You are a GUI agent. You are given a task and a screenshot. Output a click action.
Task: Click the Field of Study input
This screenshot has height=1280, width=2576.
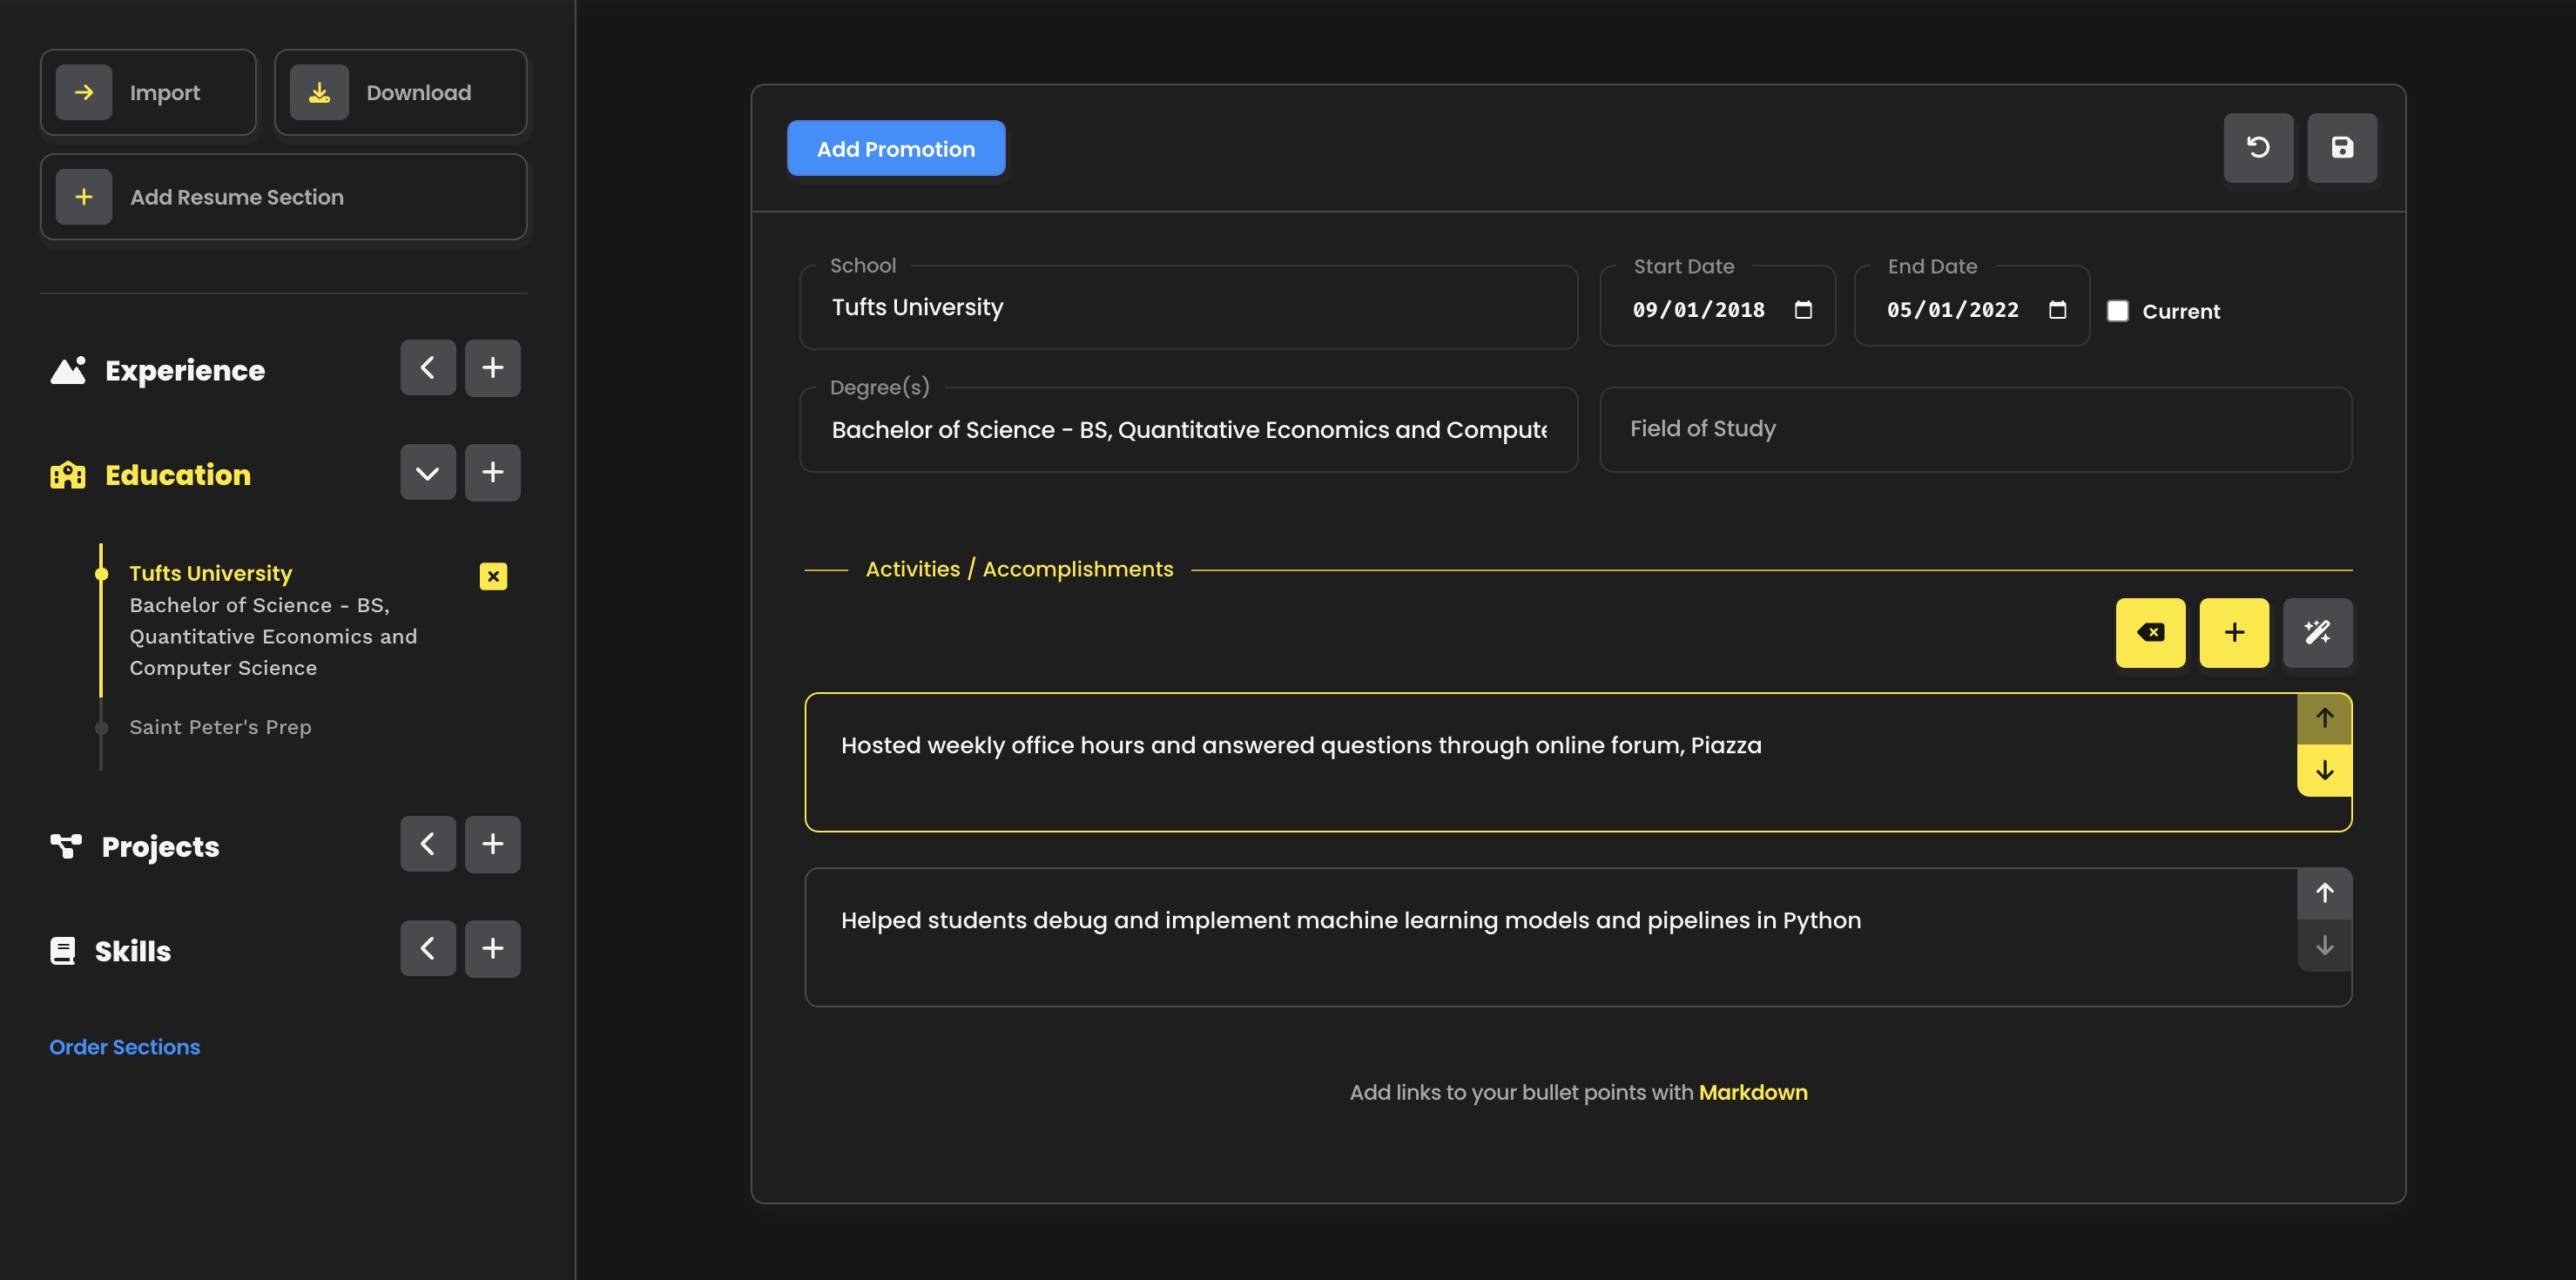tap(1975, 429)
